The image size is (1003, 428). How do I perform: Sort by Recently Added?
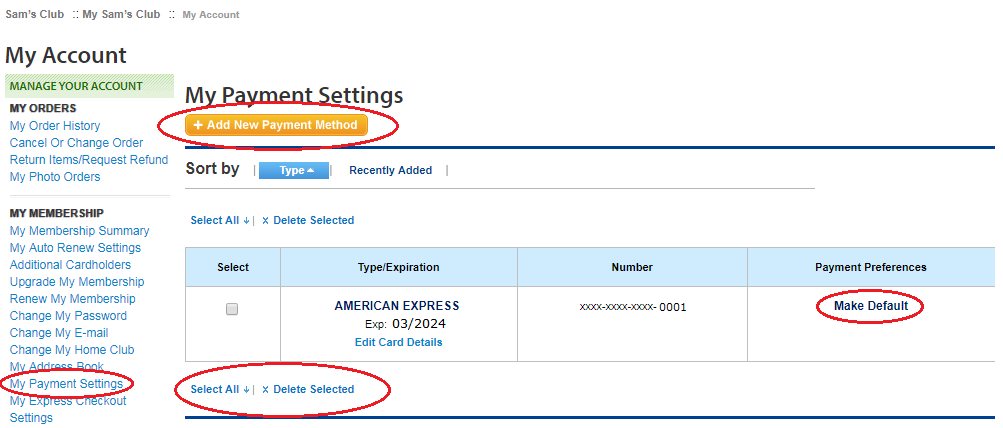[x=390, y=170]
